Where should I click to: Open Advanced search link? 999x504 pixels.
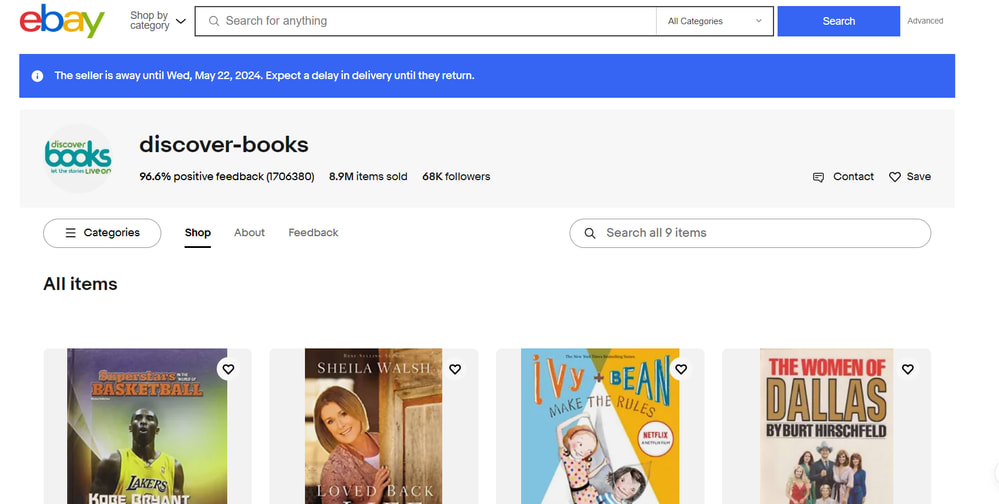925,21
